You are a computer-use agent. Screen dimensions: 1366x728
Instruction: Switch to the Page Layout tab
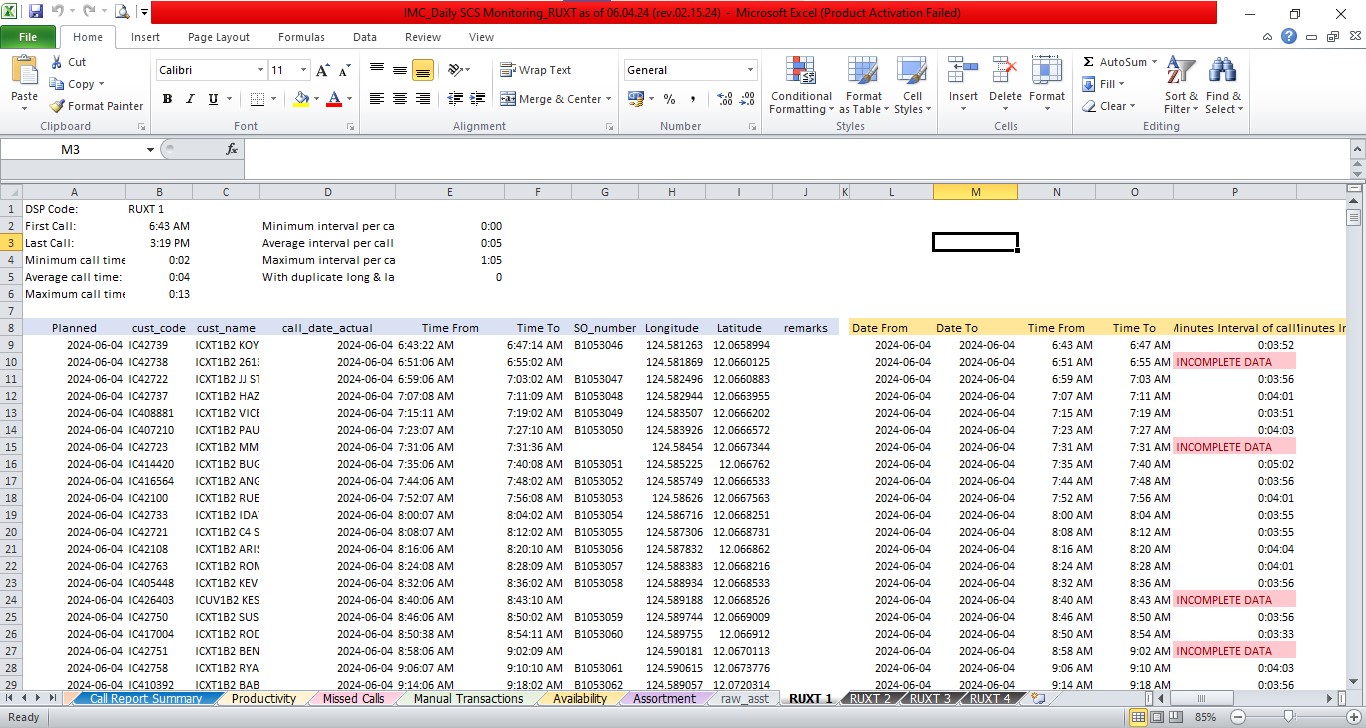pyautogui.click(x=219, y=37)
